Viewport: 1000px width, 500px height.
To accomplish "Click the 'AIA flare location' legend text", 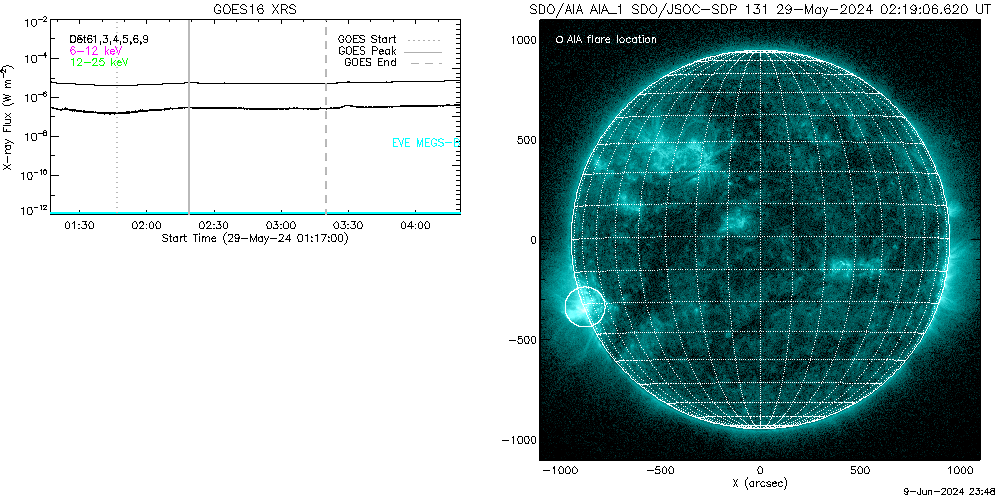I will tap(611, 40).
